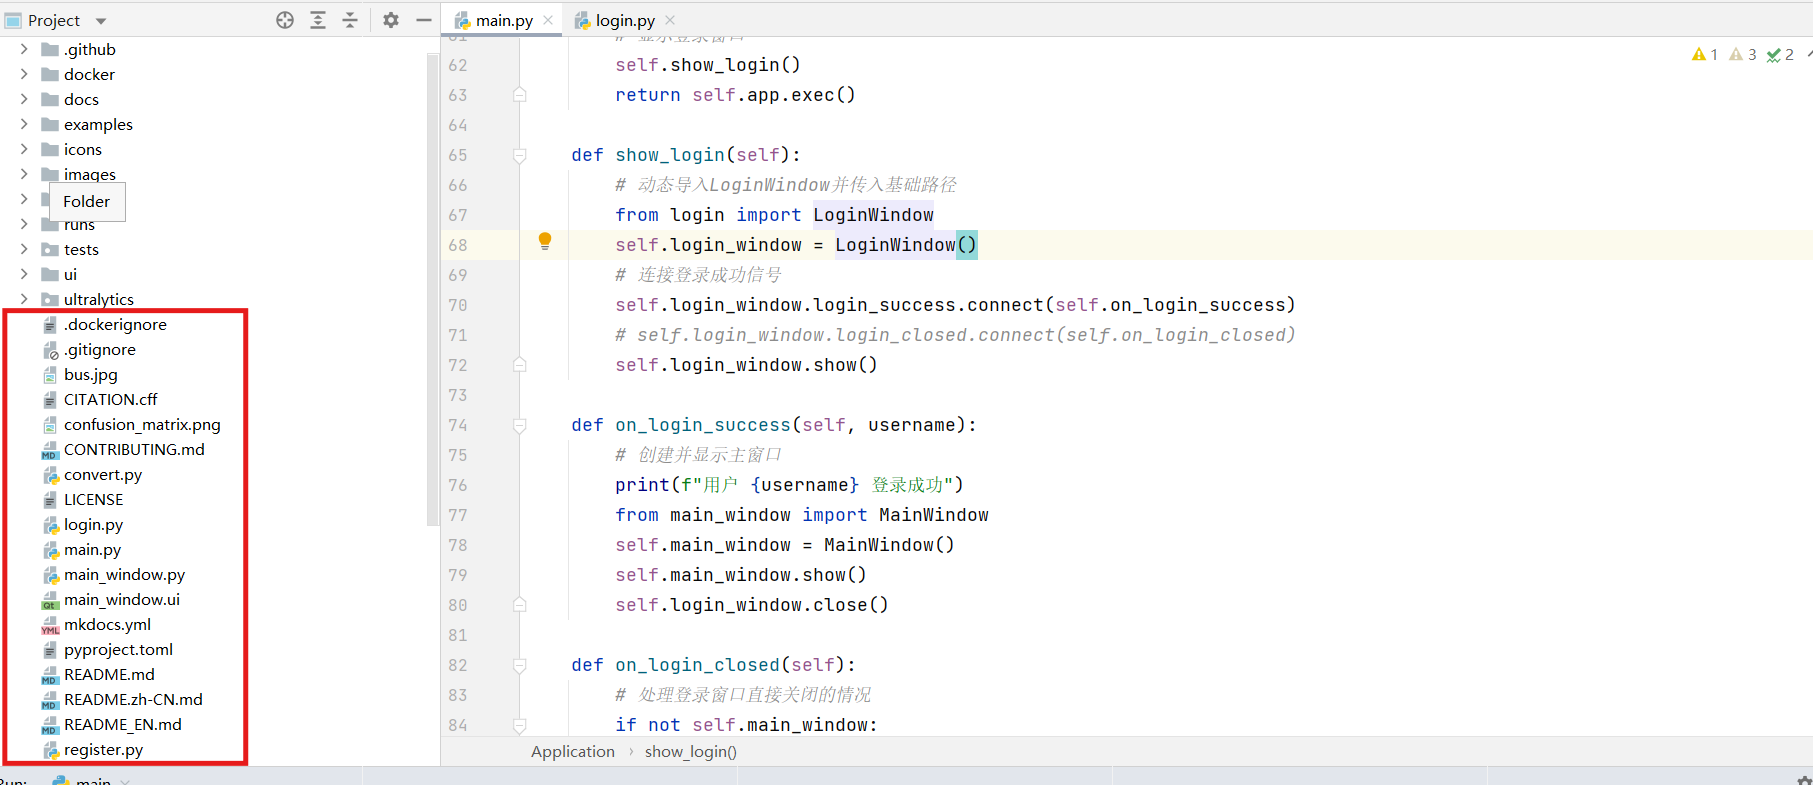Expand the tests folder

24,249
